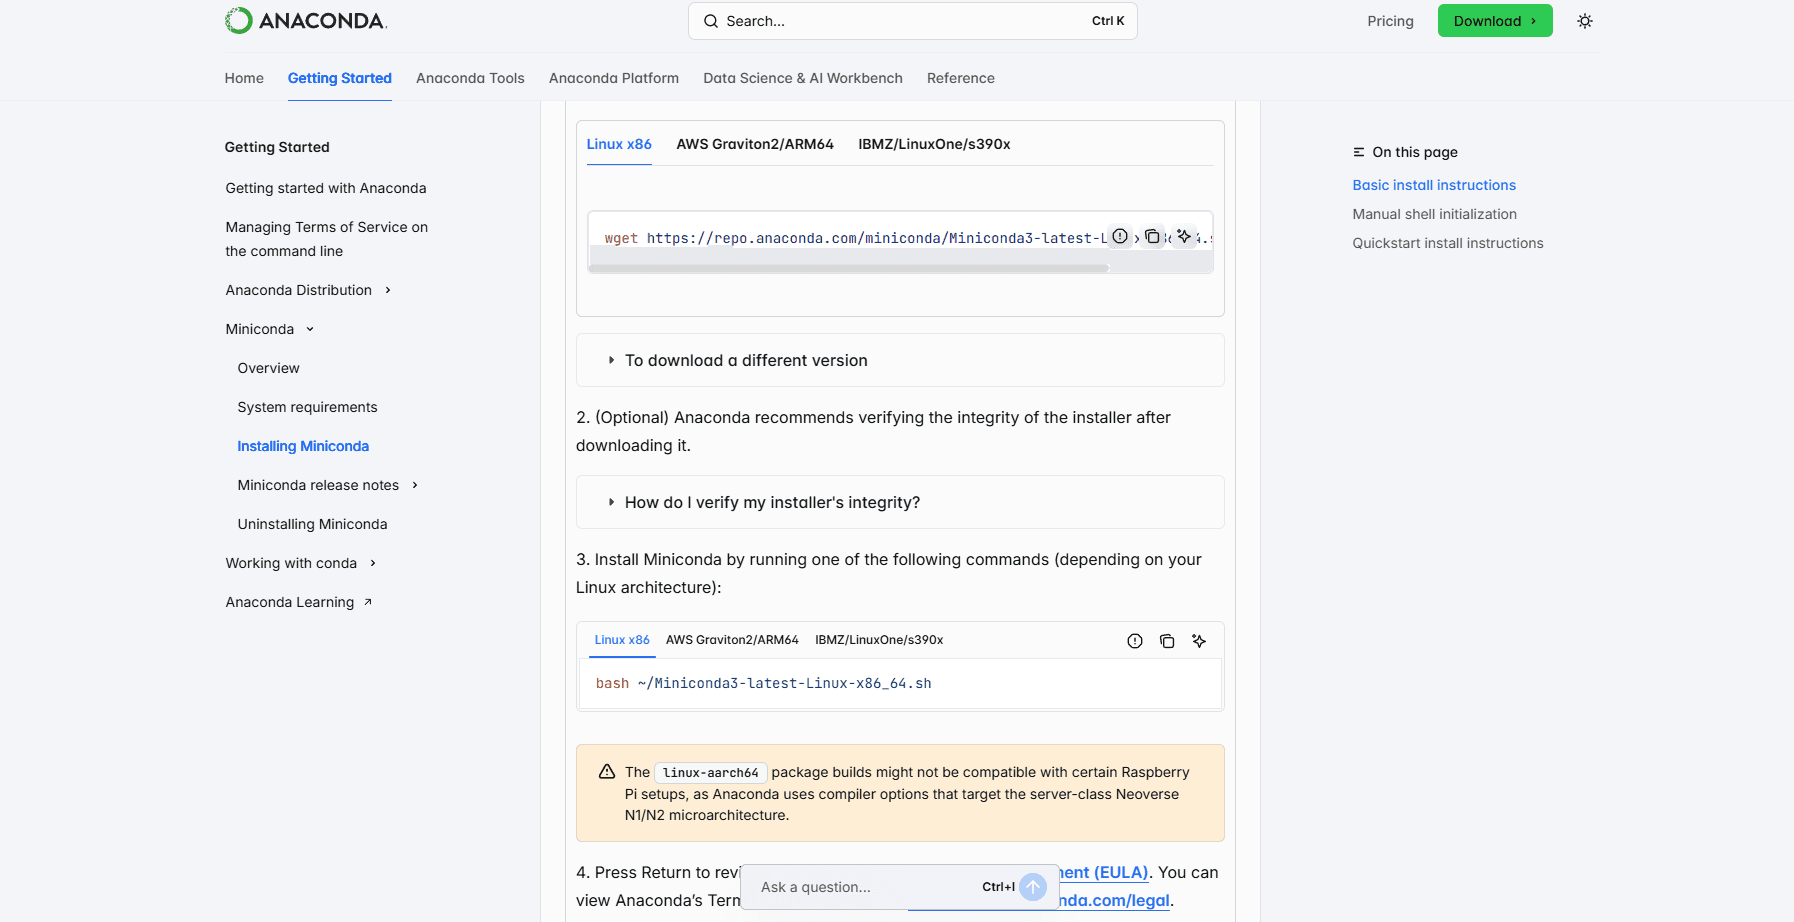The width and height of the screenshot is (1794, 922).
Task: Open "Getting started with Anaconda" in the sidebar
Action: click(x=326, y=188)
